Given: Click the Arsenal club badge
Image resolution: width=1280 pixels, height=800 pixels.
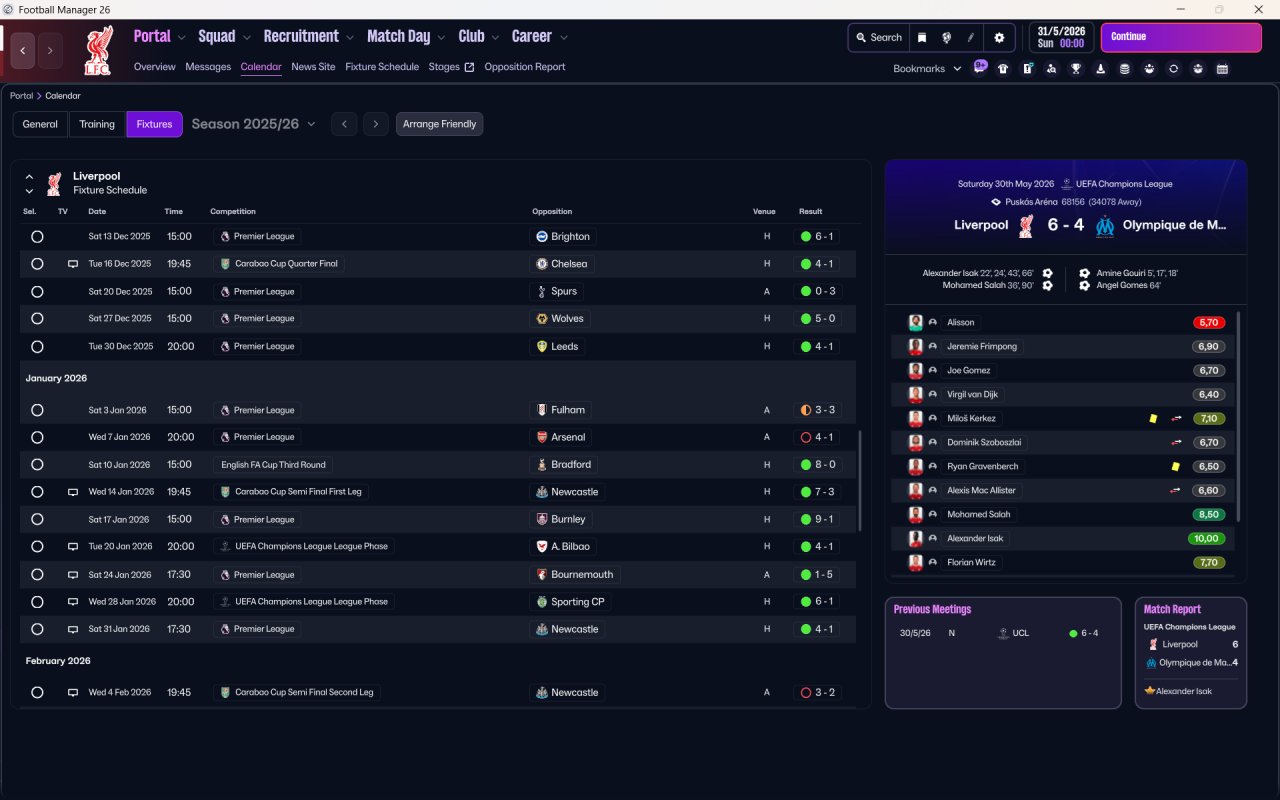Looking at the screenshot, I should (542, 437).
